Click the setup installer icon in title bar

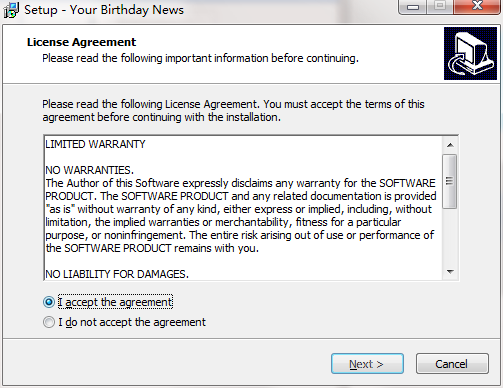point(11,10)
